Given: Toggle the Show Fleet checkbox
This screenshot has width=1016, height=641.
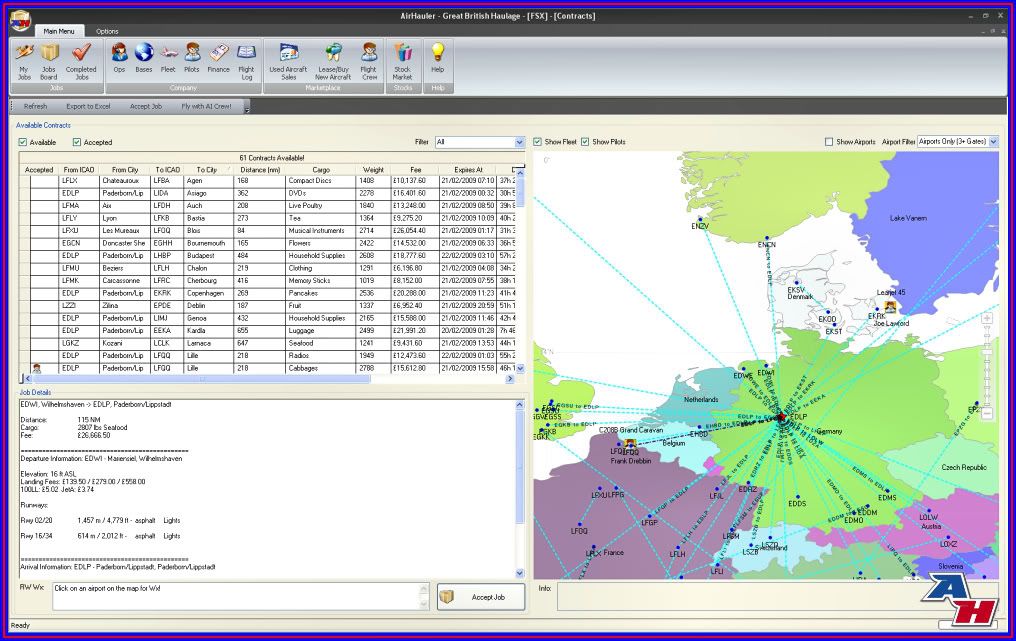Looking at the screenshot, I should (x=537, y=141).
